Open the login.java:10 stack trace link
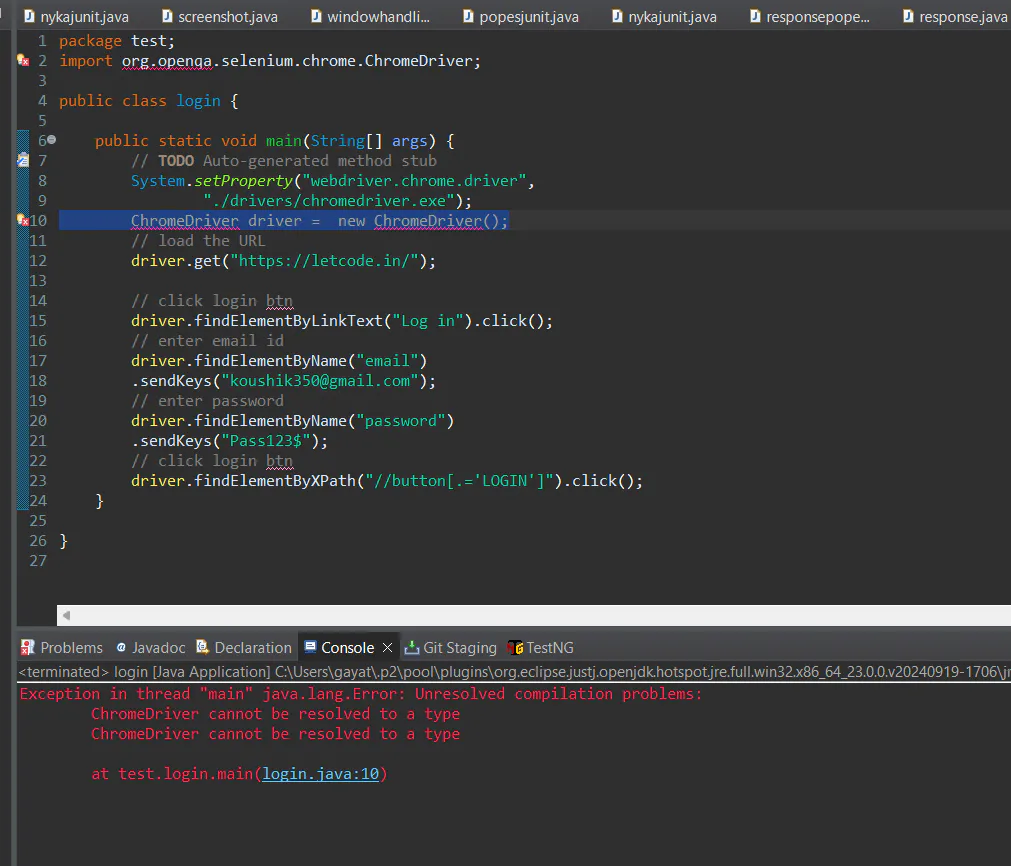 click(320, 773)
